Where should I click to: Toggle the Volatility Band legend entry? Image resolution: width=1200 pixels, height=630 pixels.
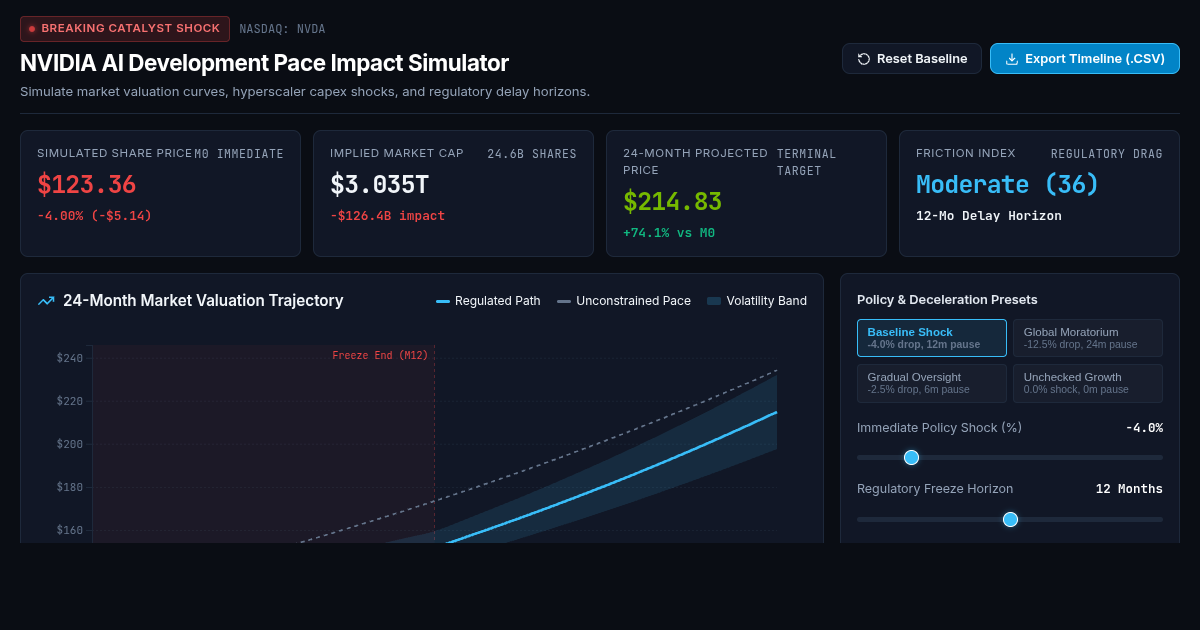point(757,301)
